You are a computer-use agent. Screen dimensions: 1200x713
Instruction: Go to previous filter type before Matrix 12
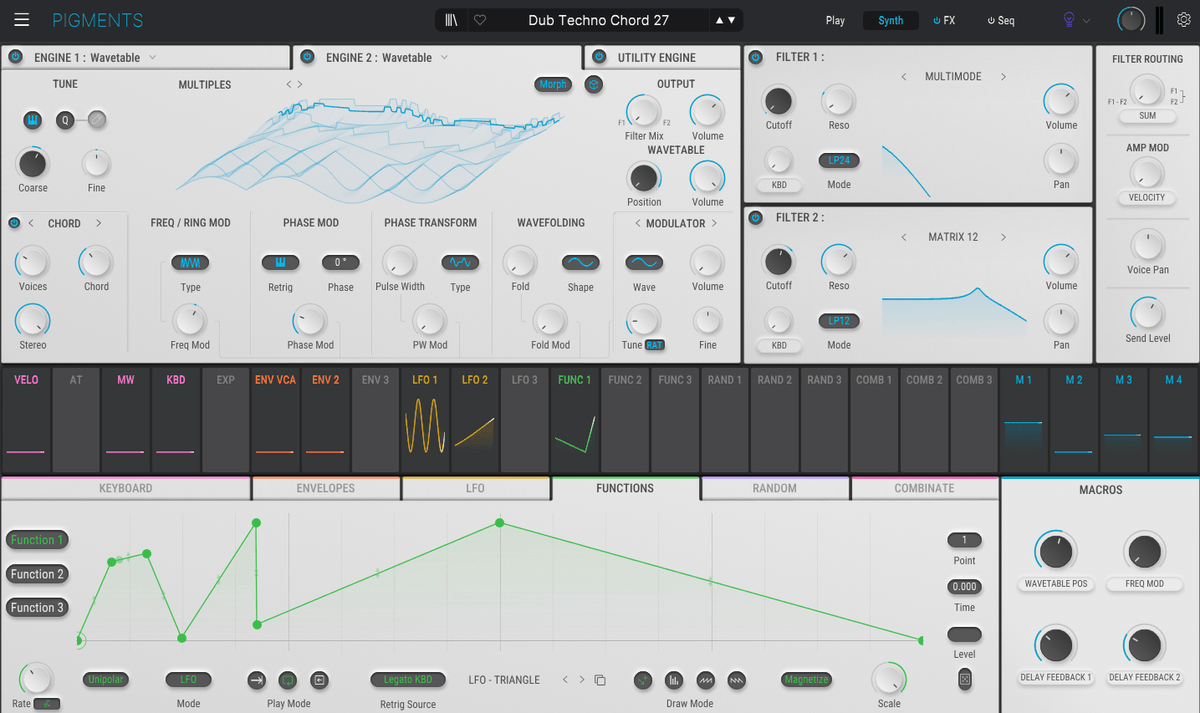[x=904, y=237]
